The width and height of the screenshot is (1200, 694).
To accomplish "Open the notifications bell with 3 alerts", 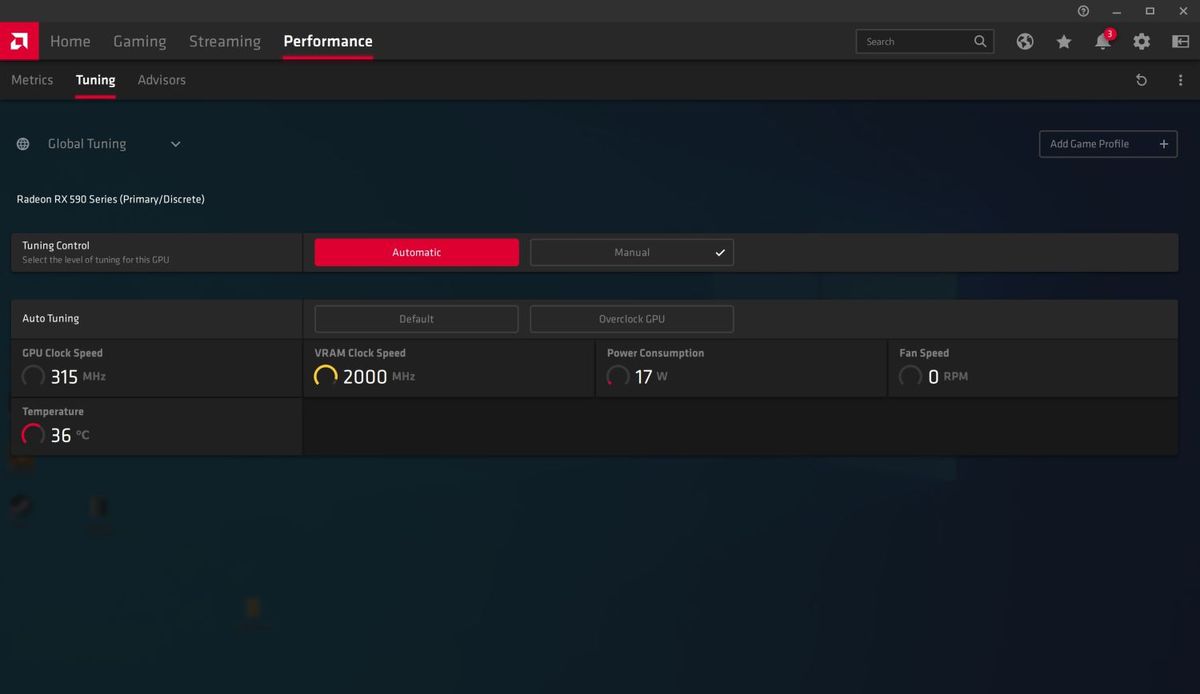I will pos(1102,41).
